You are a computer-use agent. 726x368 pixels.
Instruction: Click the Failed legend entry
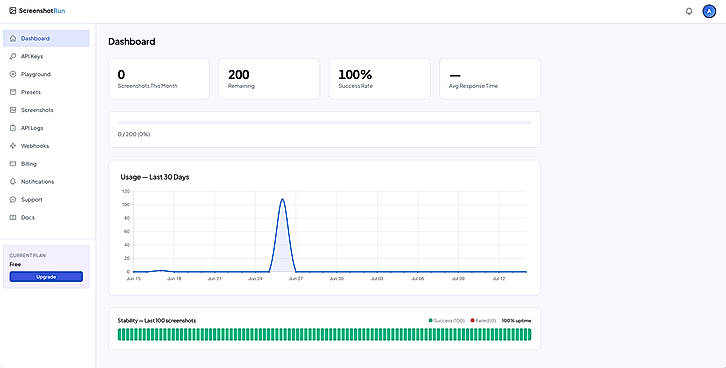pos(483,320)
